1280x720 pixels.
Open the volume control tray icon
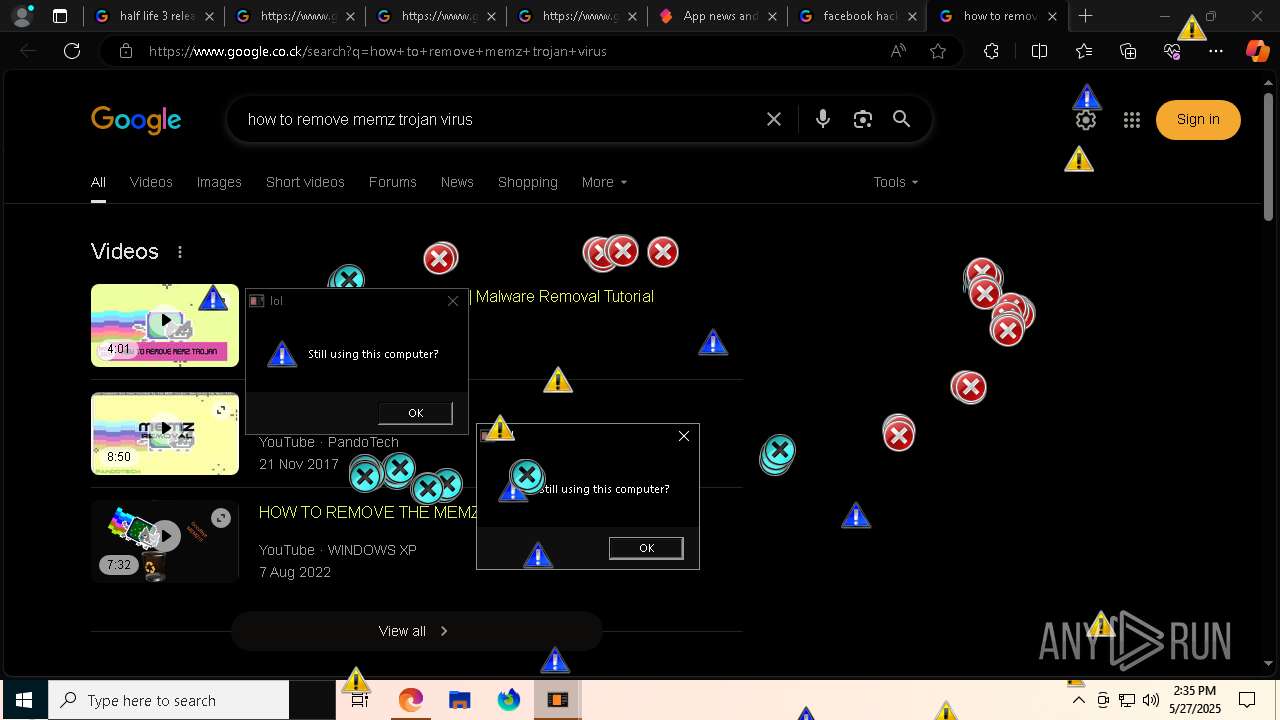click(x=1151, y=700)
